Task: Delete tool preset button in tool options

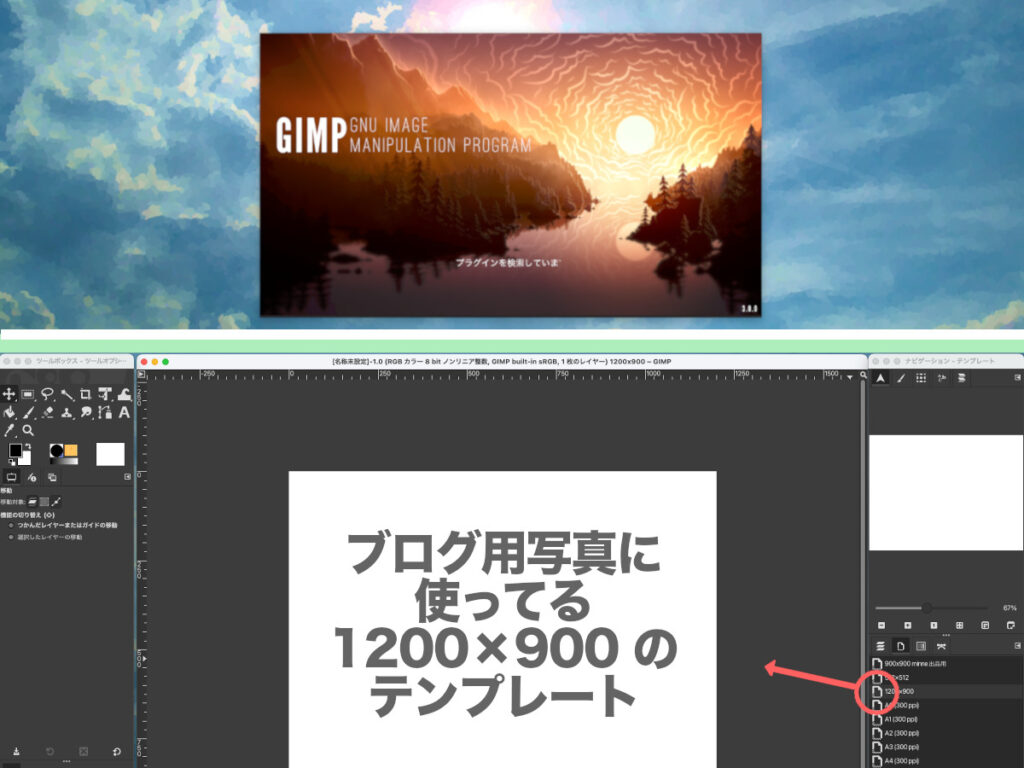Action: (x=84, y=752)
